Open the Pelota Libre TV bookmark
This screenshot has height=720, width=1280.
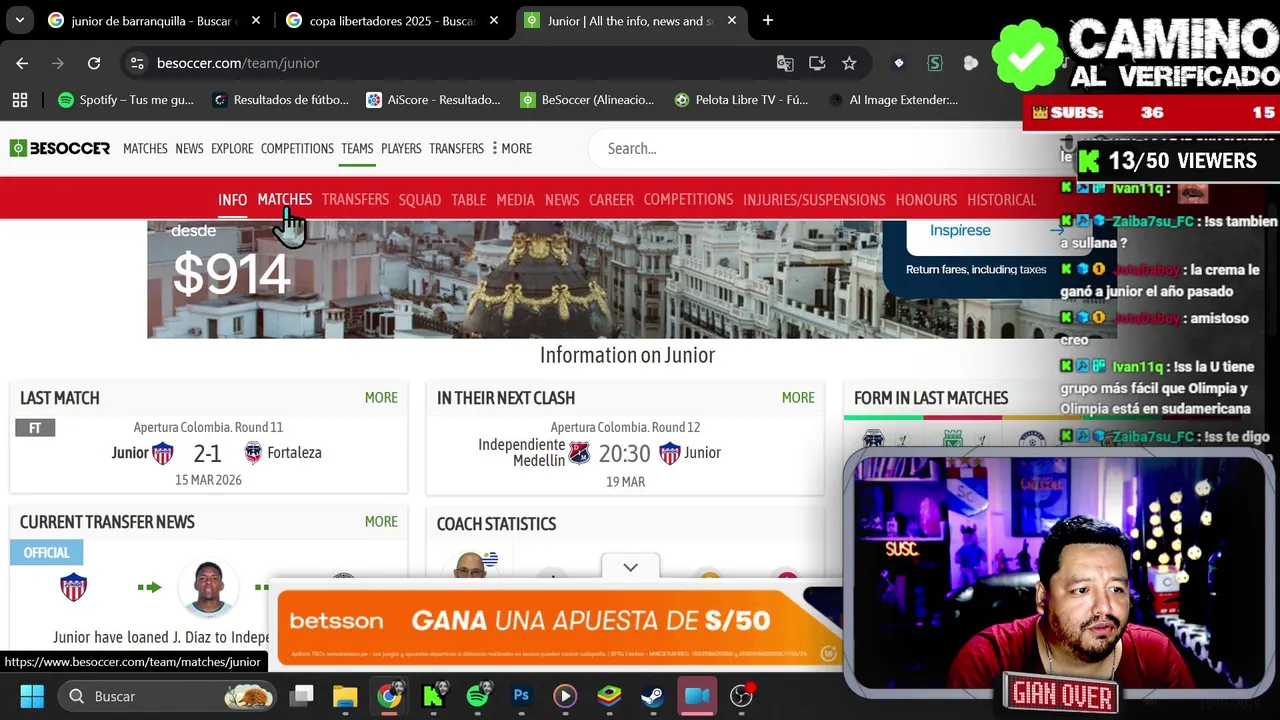pos(741,100)
